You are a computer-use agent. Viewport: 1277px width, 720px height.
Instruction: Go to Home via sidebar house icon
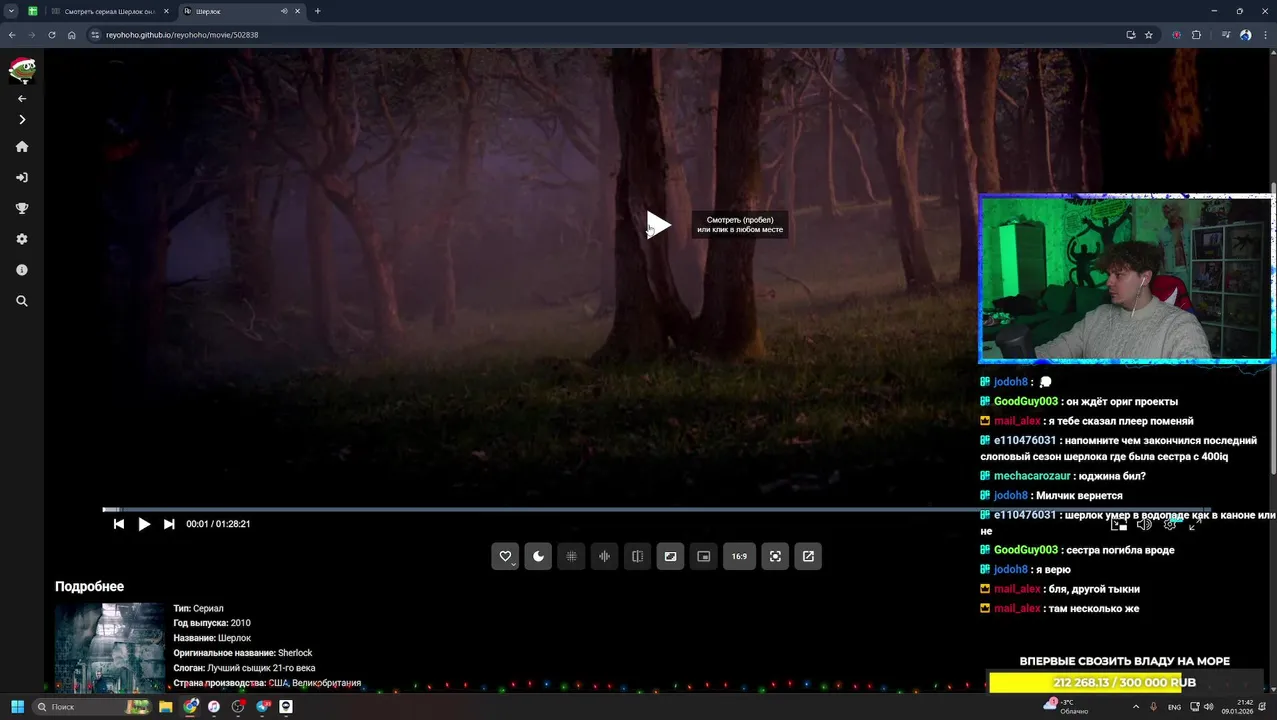pyautogui.click(x=22, y=147)
